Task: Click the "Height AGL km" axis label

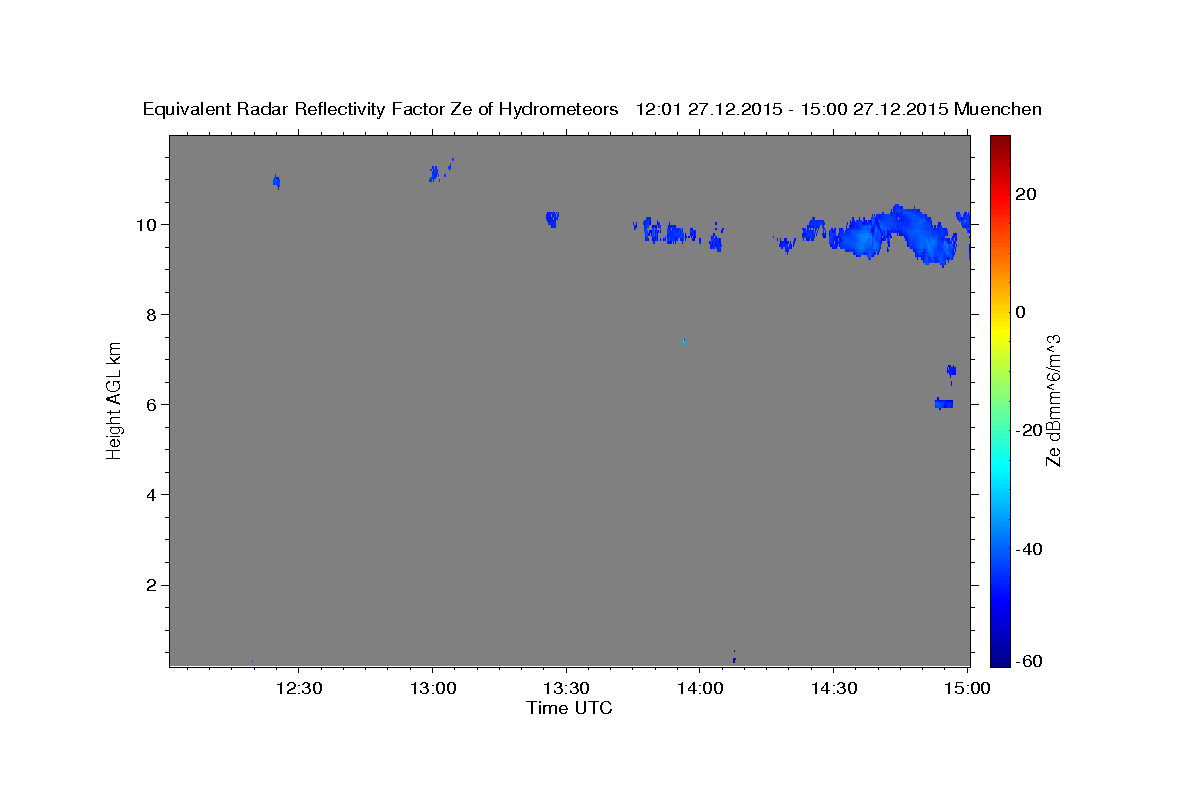Action: pos(114,399)
